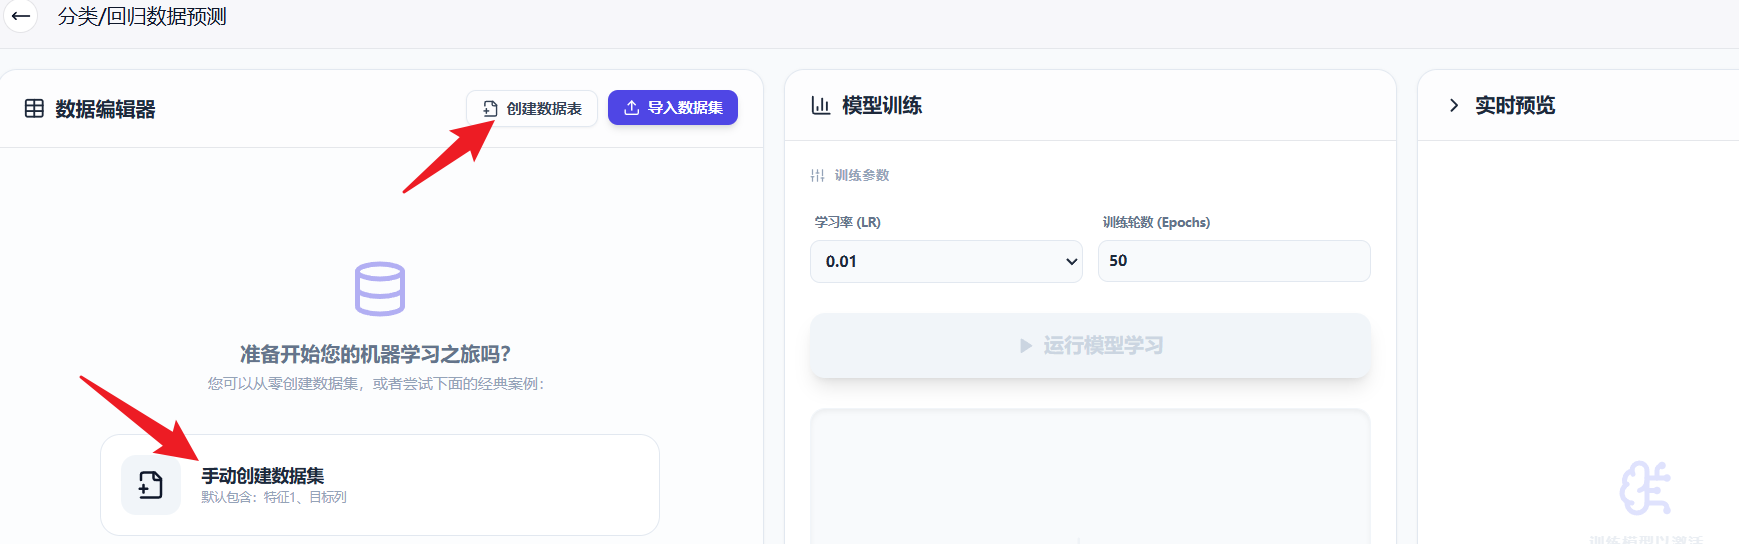Viewport: 1739px width, 544px height.
Task: Click the 实时预览 panel heading
Action: pos(1514,105)
